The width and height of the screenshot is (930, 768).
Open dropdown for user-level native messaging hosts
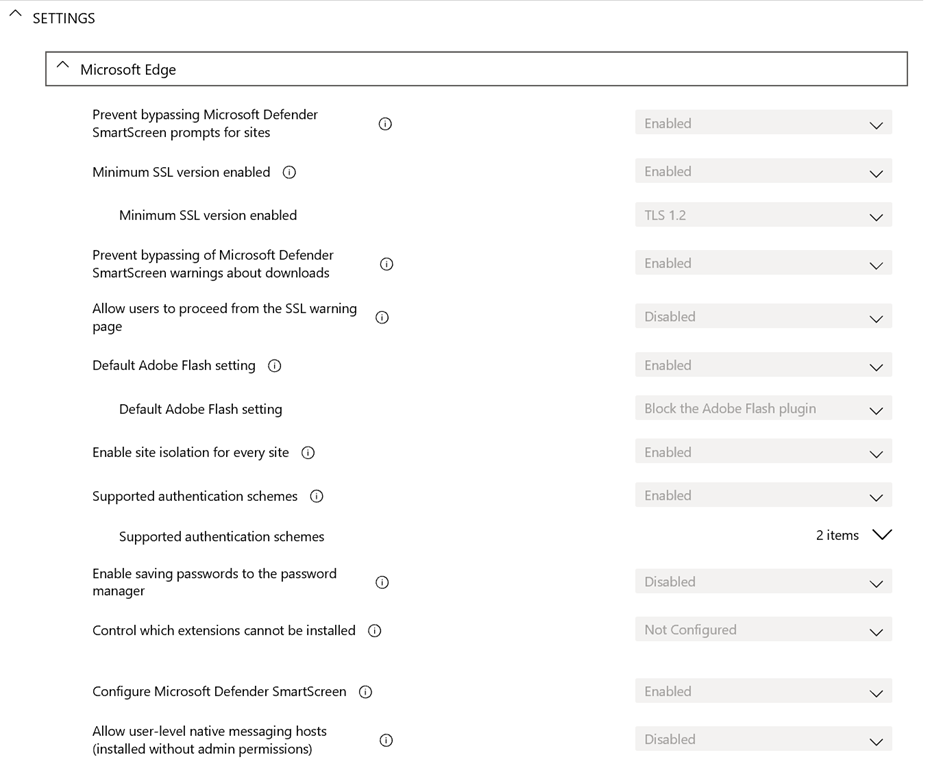pyautogui.click(x=763, y=740)
